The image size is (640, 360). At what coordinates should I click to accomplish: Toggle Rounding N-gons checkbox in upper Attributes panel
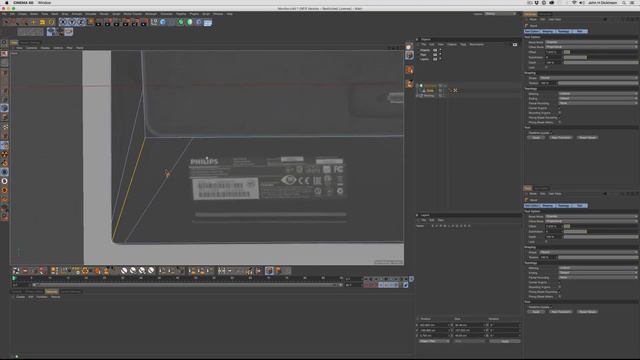(560, 113)
